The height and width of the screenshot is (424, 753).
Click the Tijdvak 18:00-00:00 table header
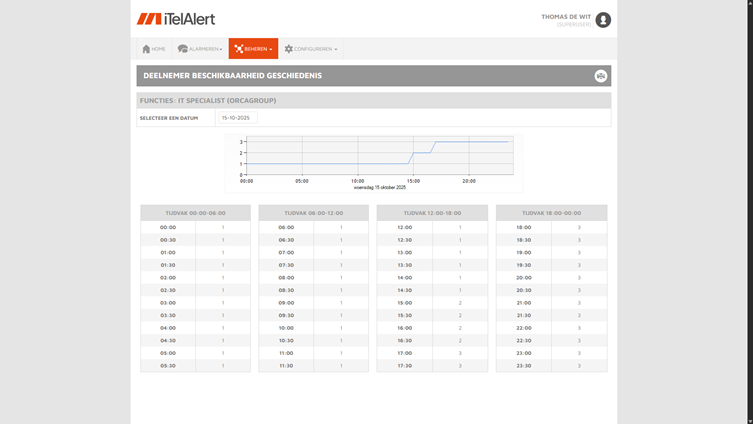click(551, 213)
